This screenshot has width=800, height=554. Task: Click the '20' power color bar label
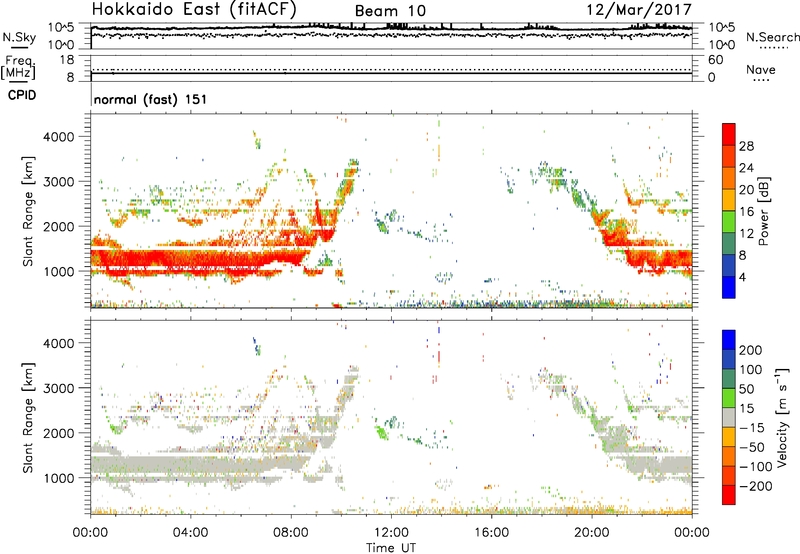tap(746, 190)
